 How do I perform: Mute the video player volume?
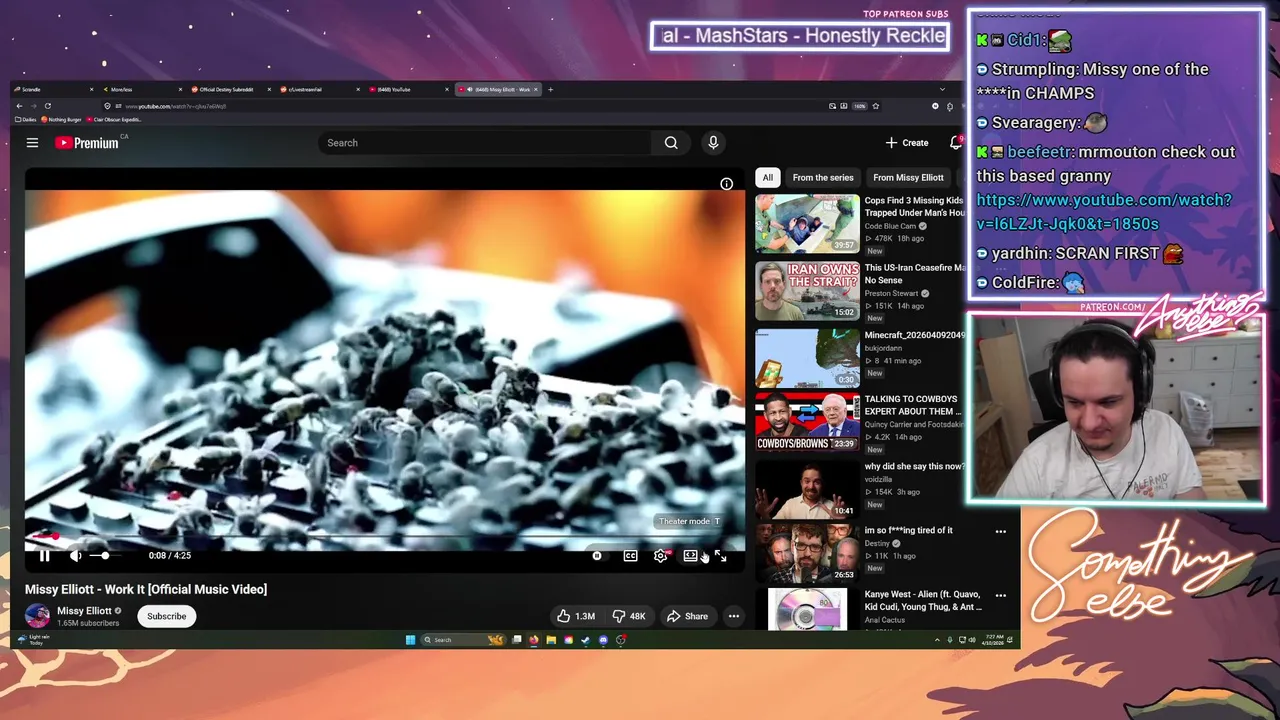(x=76, y=556)
